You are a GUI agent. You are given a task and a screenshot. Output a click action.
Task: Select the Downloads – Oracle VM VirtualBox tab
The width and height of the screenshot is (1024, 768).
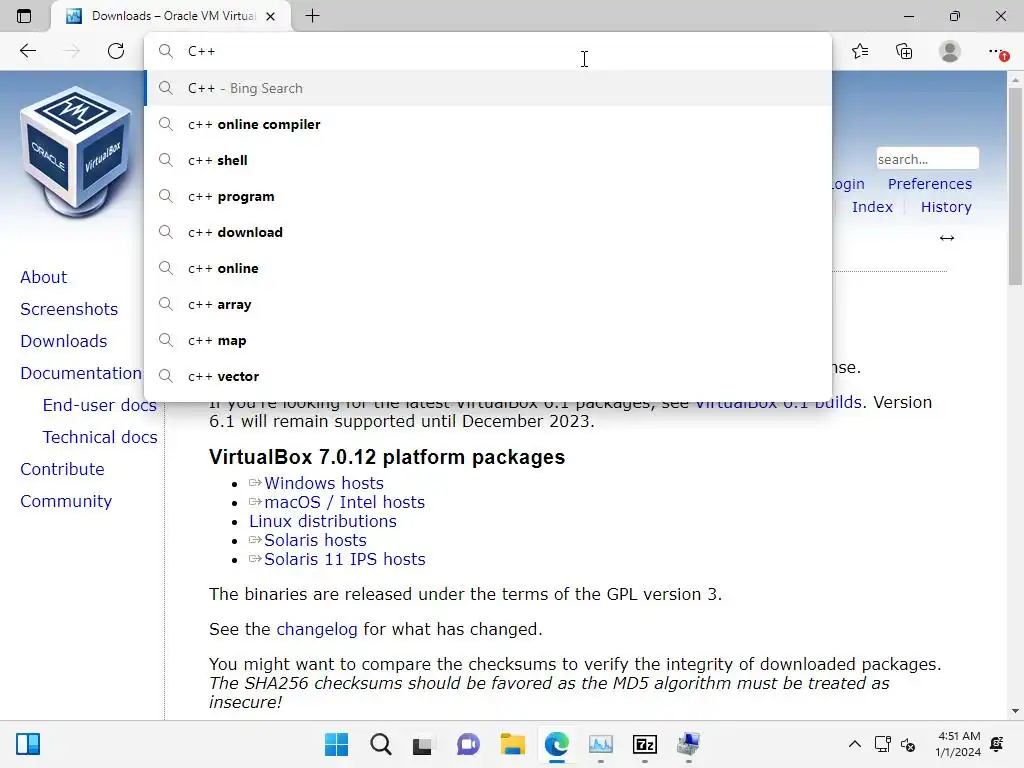pos(171,16)
